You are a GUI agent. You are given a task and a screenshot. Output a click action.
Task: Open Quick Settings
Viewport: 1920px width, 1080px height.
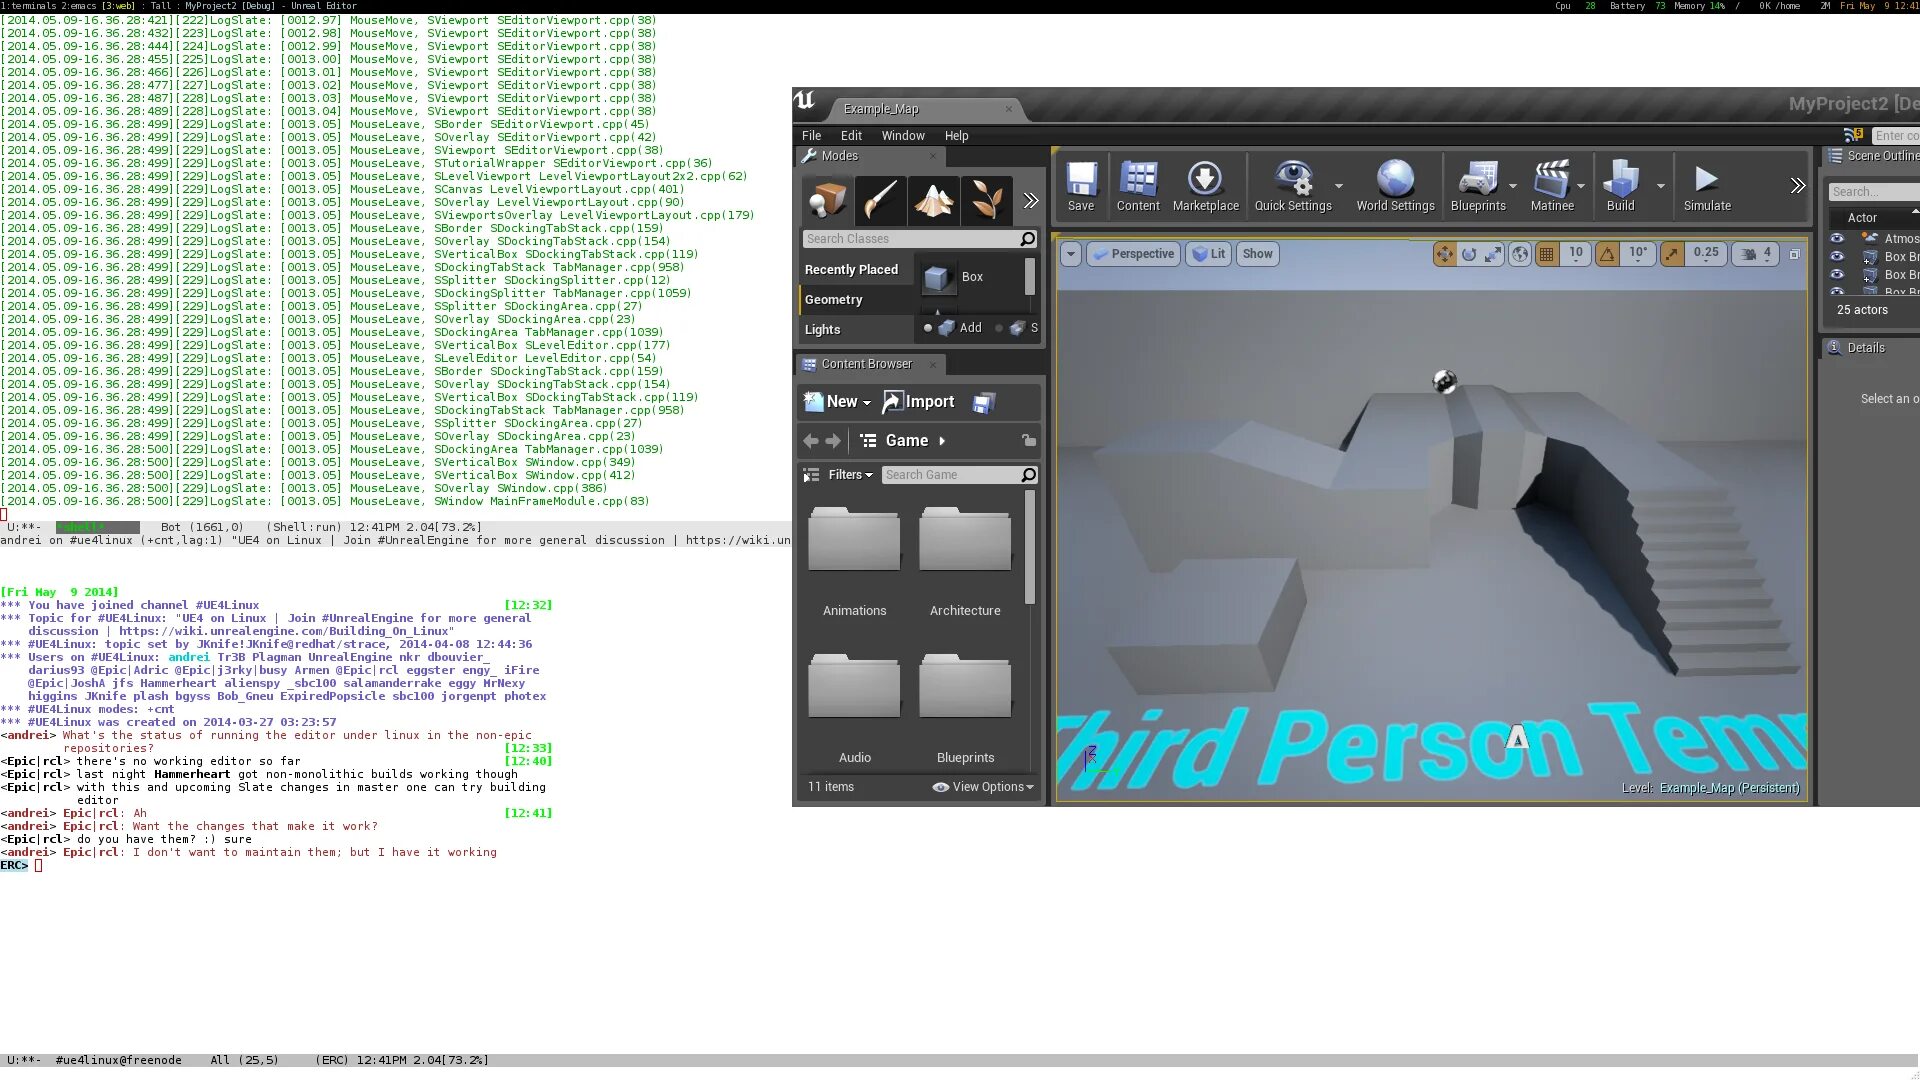[x=1293, y=185]
